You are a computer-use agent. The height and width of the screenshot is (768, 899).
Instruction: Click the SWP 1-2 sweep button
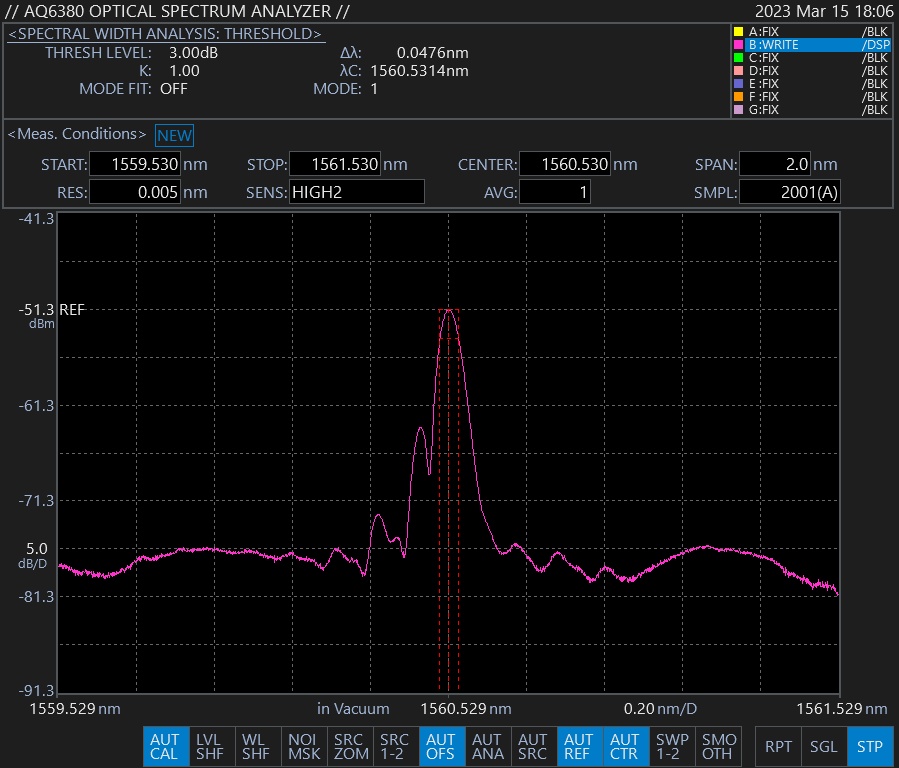671,746
